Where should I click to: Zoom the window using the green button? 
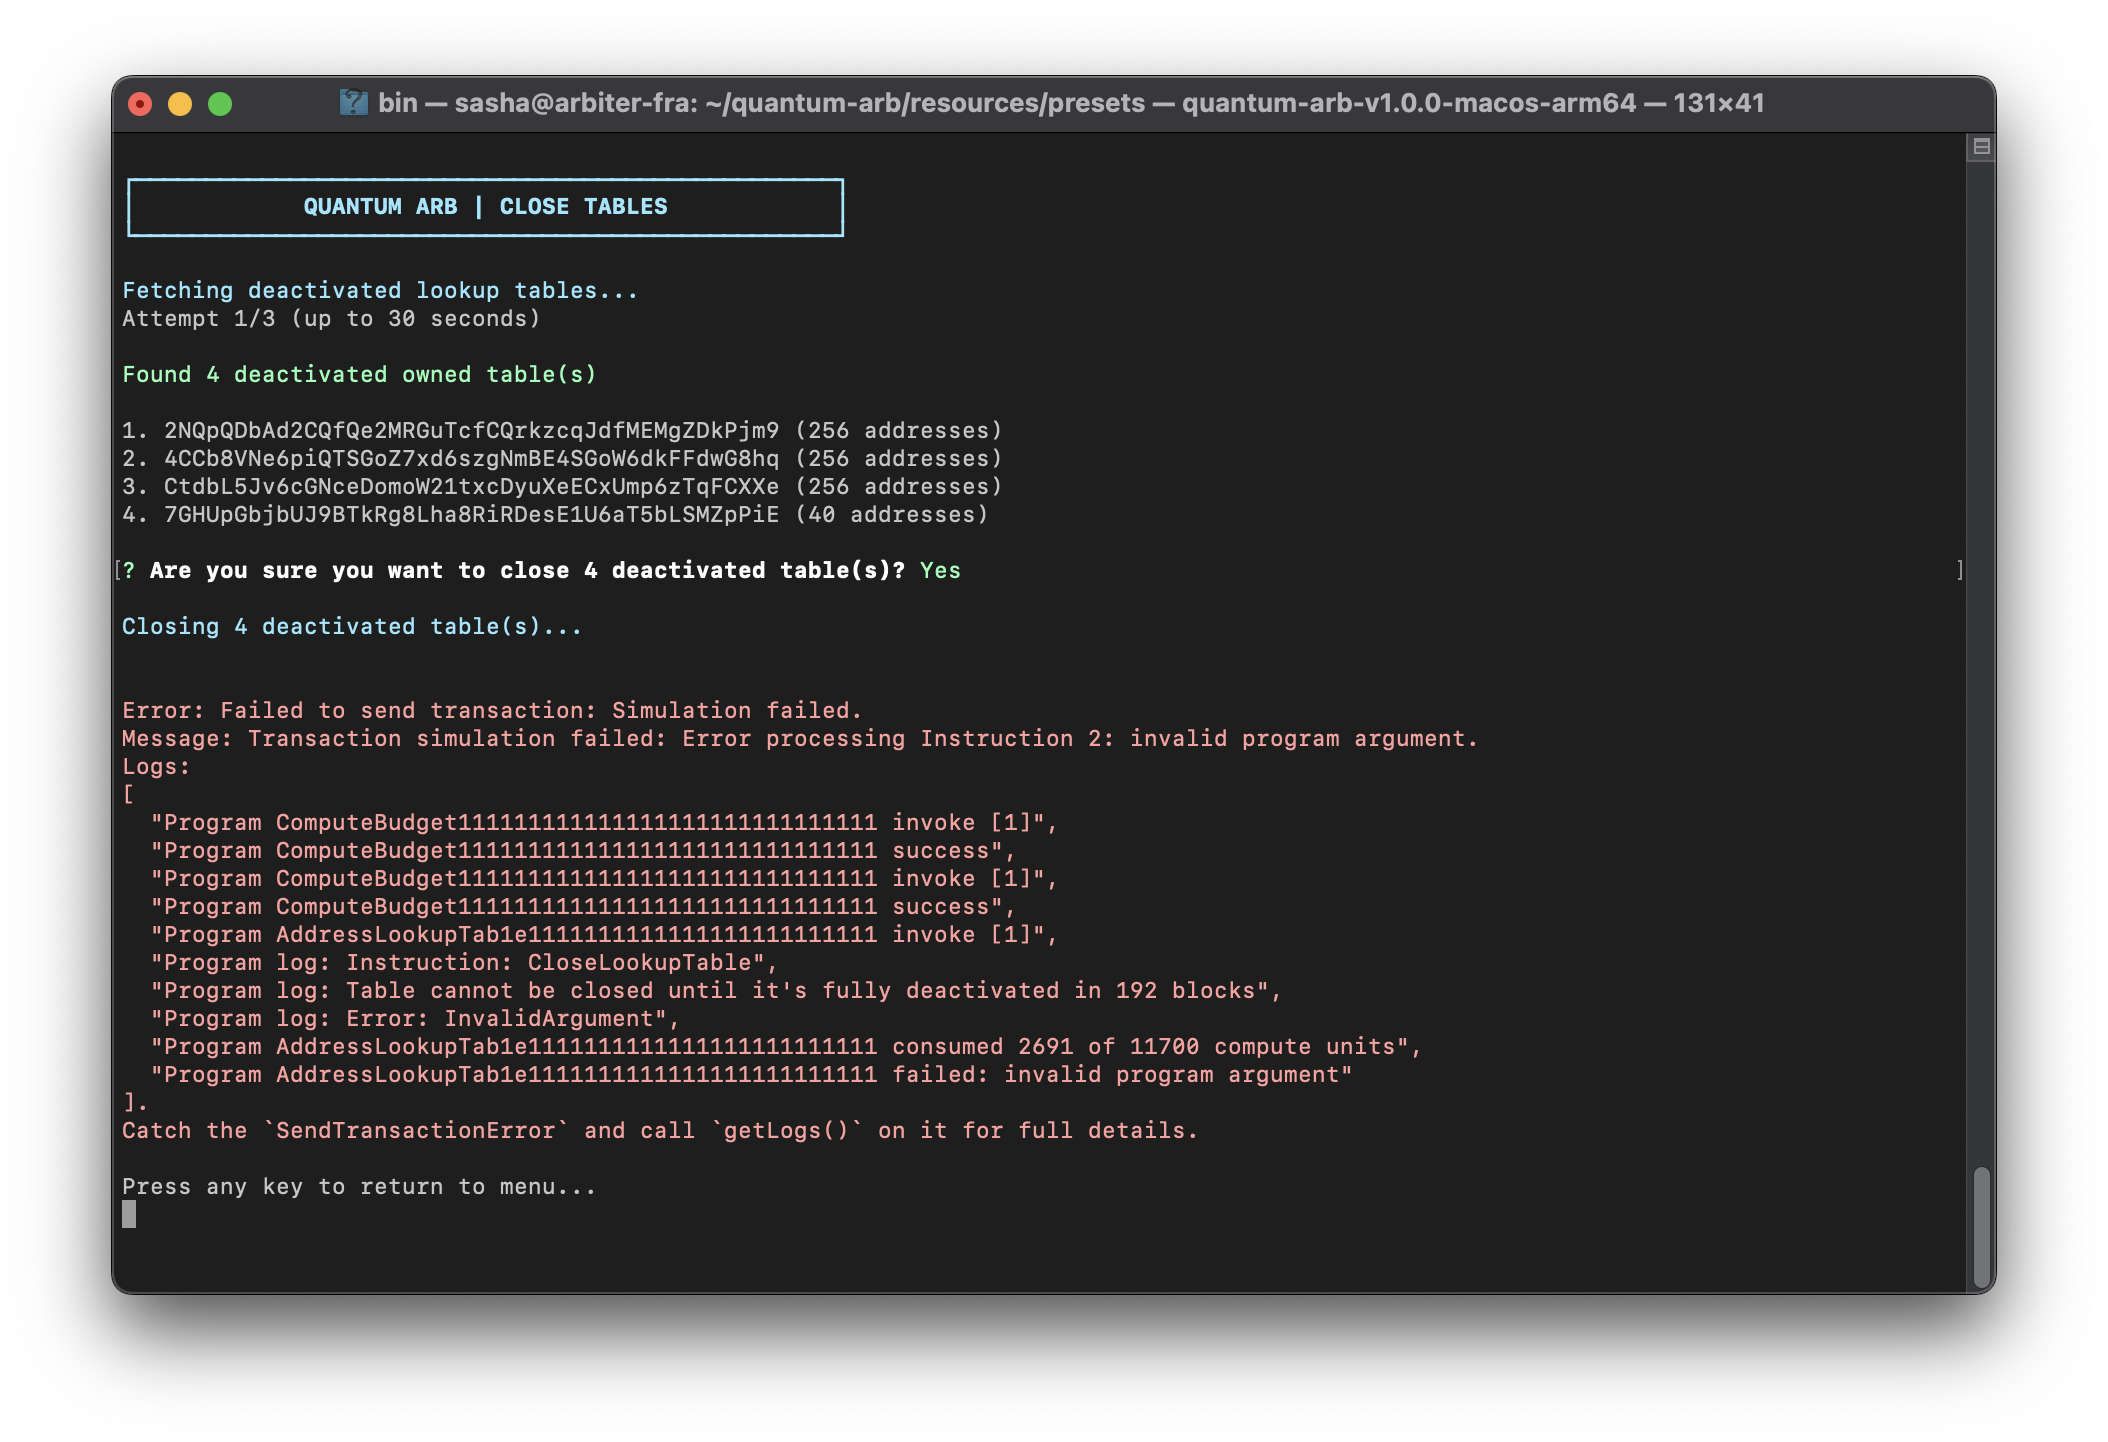(220, 104)
